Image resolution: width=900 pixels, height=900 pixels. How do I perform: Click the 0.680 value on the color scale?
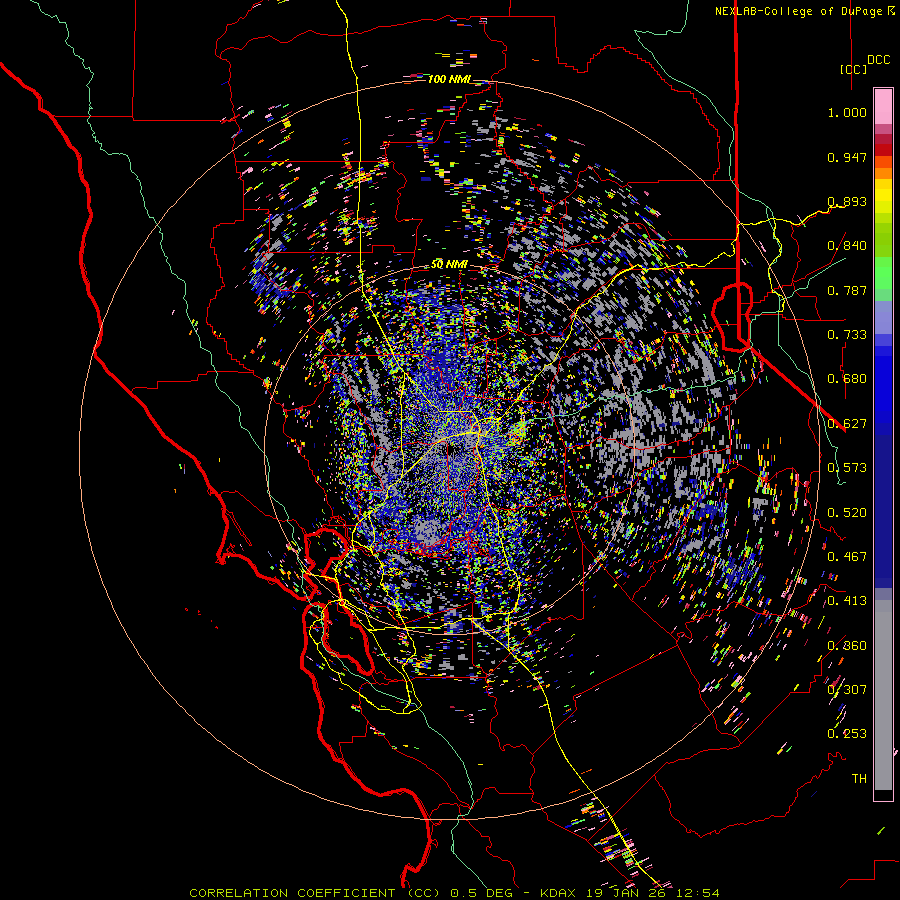tap(847, 379)
